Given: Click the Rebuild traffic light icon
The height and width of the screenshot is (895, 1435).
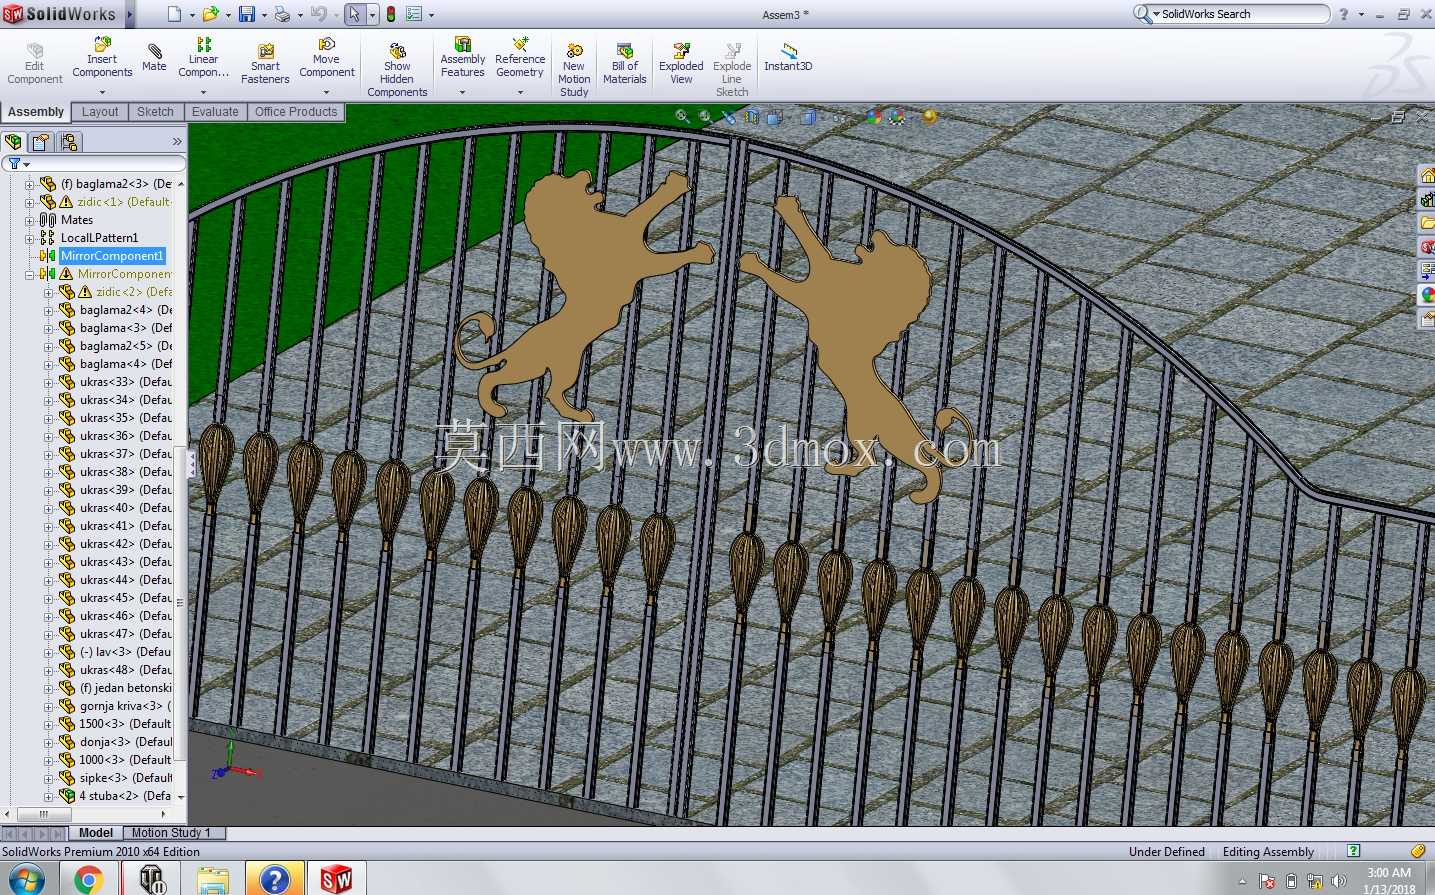Looking at the screenshot, I should tap(390, 14).
